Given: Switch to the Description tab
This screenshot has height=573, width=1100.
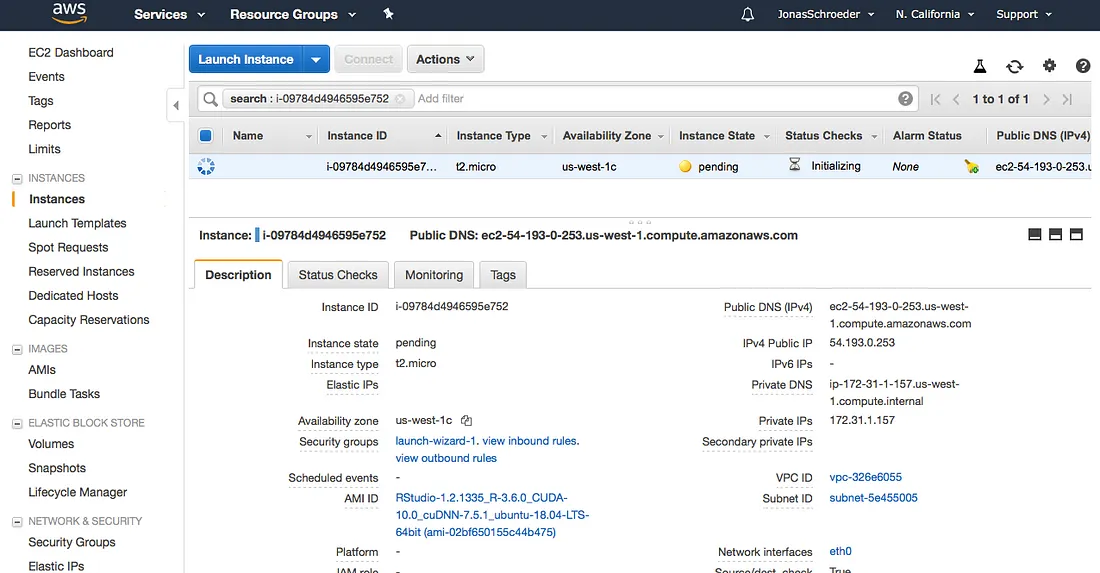Looking at the screenshot, I should pos(239,275).
